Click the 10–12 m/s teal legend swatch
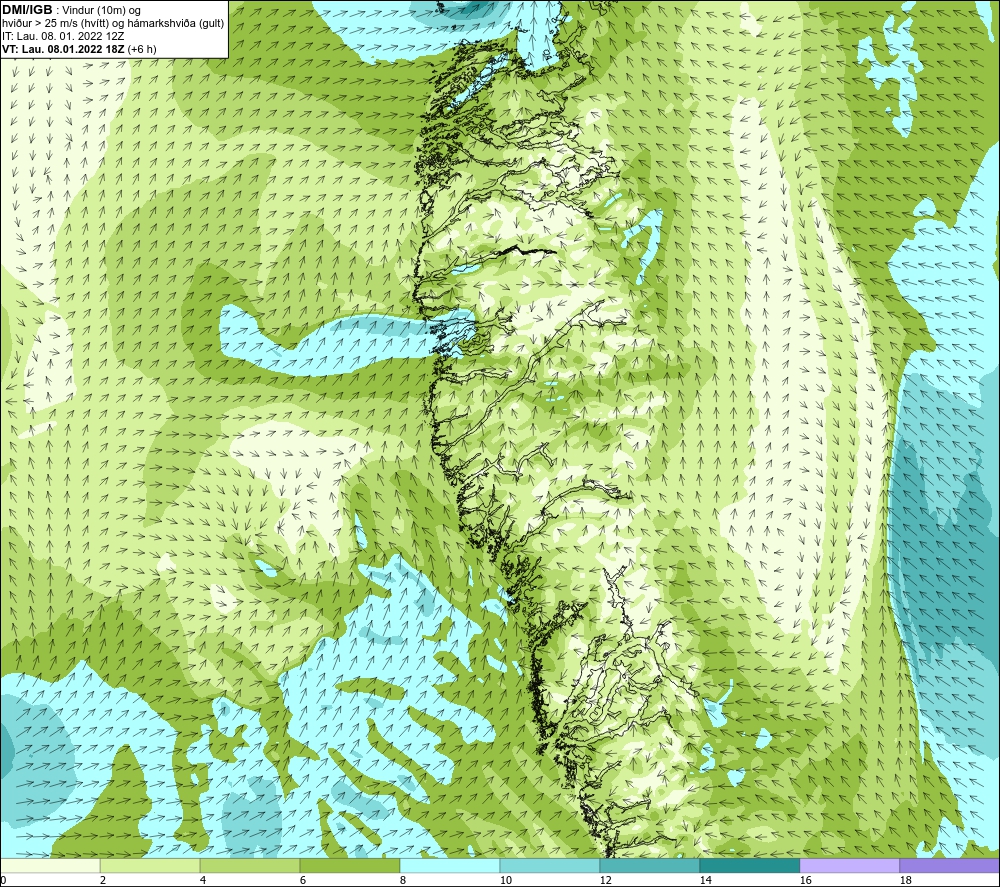Image resolution: width=1000 pixels, height=887 pixels. (x=550, y=865)
